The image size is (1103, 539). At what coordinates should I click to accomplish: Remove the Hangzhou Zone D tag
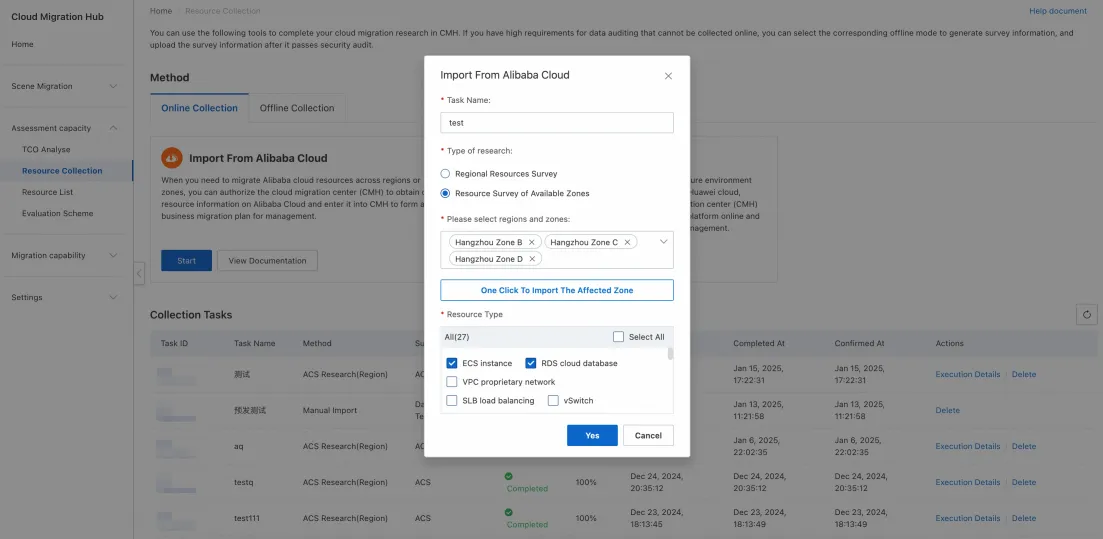click(x=533, y=259)
